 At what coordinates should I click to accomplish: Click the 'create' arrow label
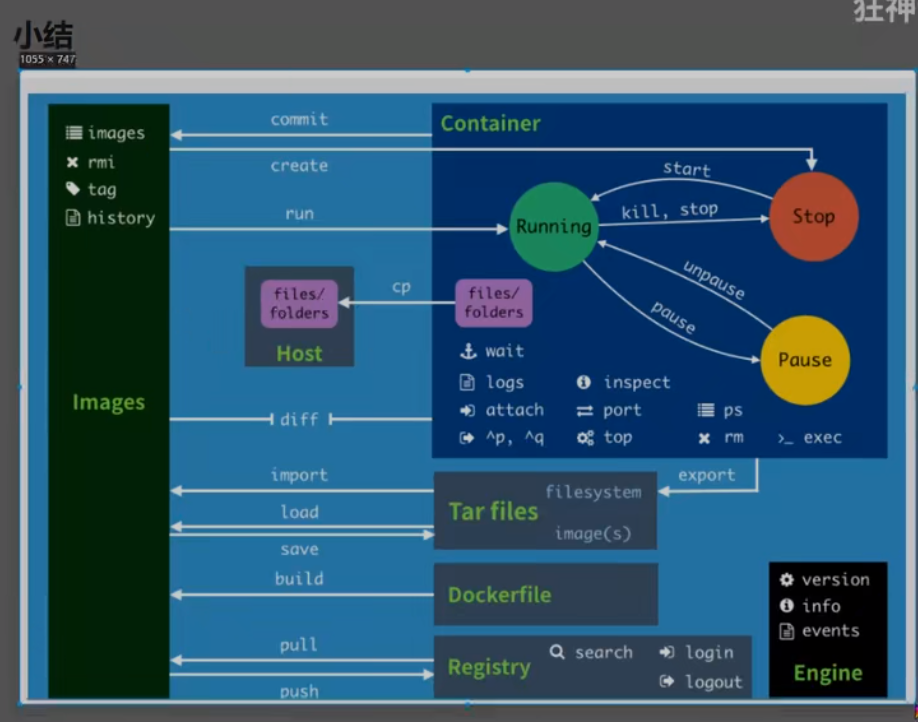[299, 166]
